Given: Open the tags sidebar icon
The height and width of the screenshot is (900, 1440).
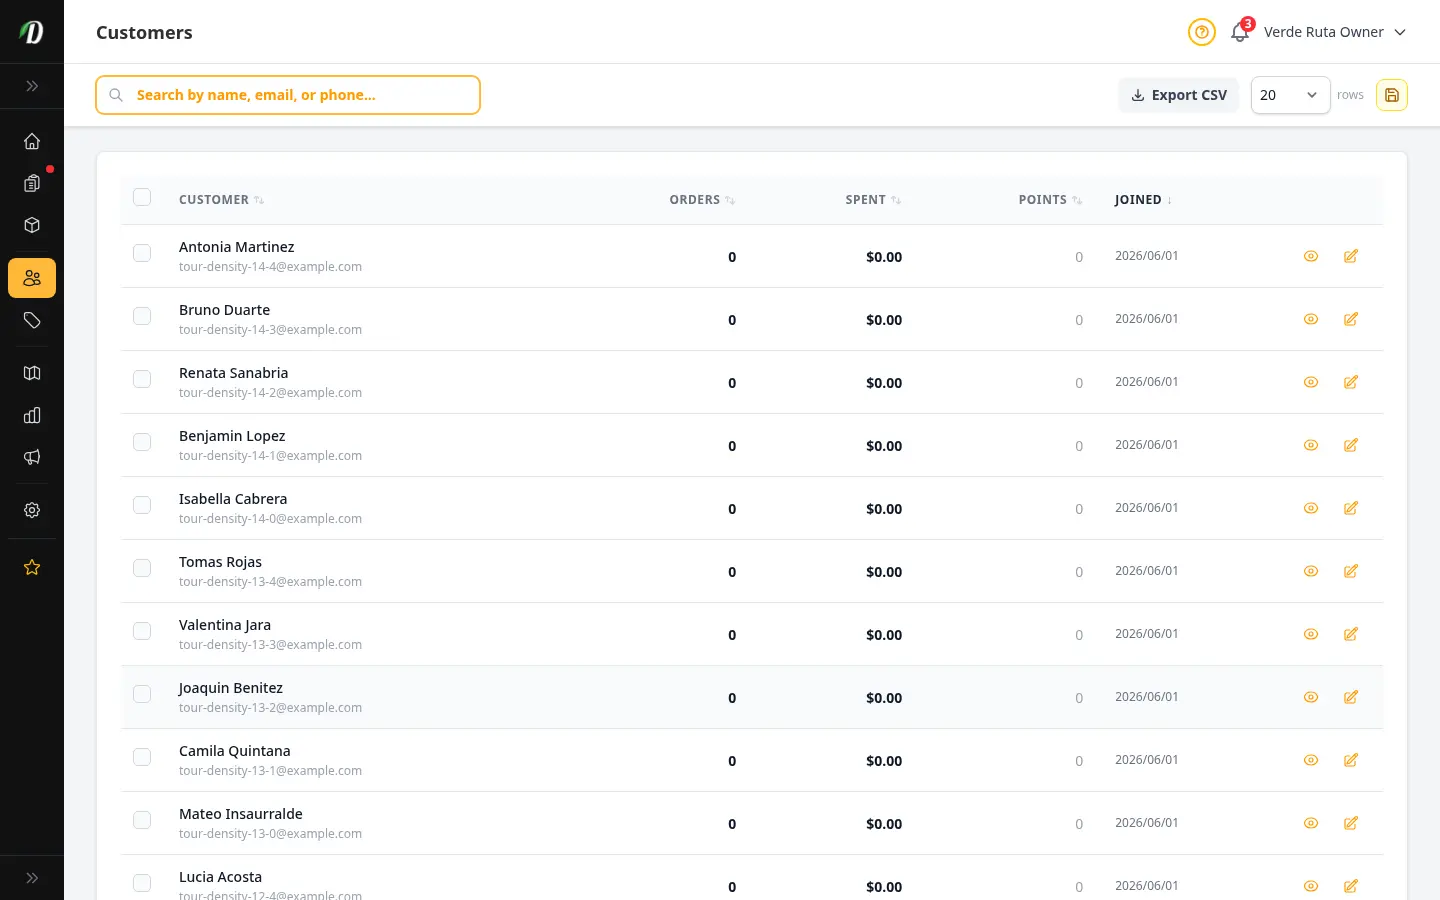Looking at the screenshot, I should tap(32, 320).
